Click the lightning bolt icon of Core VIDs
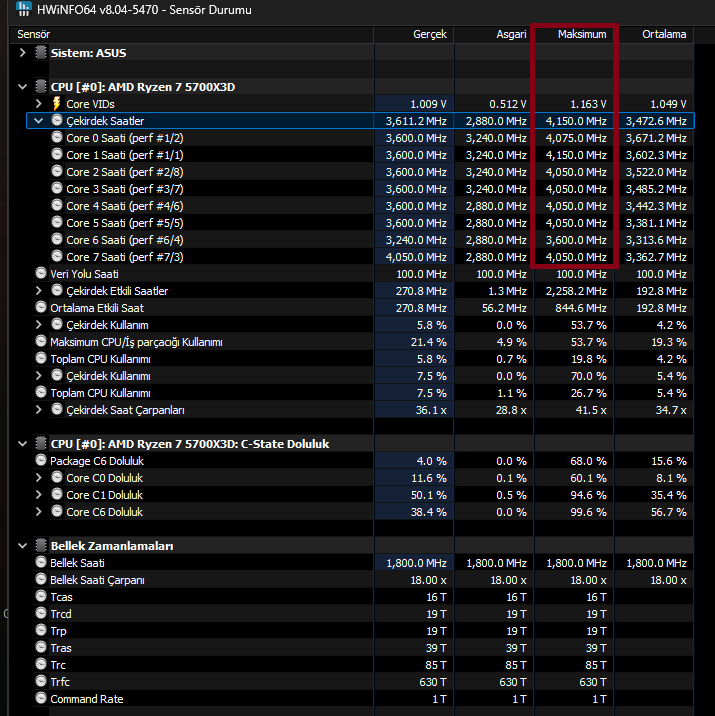Screen dimensions: 715x716 pos(57,104)
